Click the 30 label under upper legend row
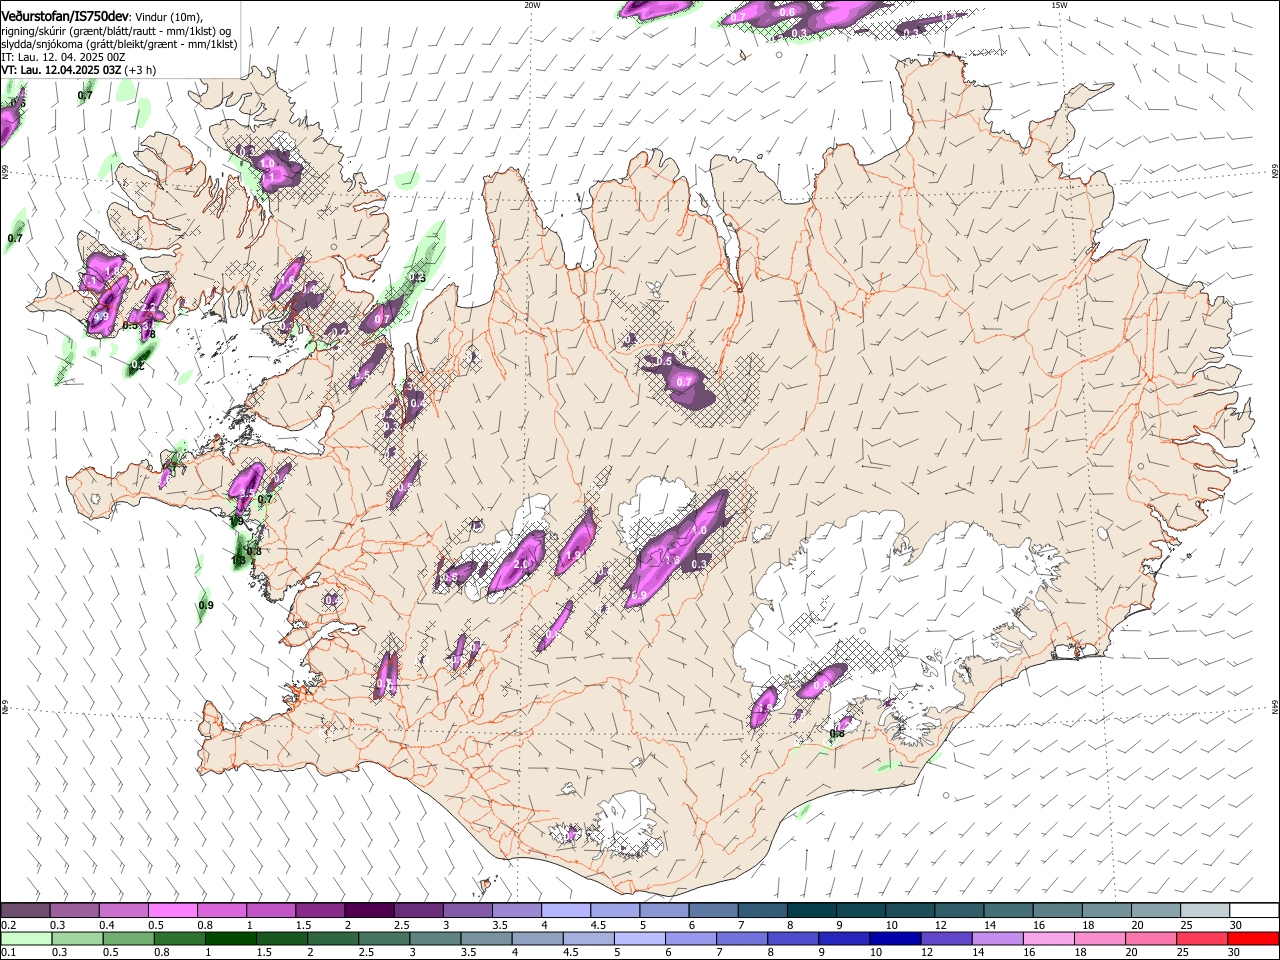The width and height of the screenshot is (1280, 960). (1235, 925)
